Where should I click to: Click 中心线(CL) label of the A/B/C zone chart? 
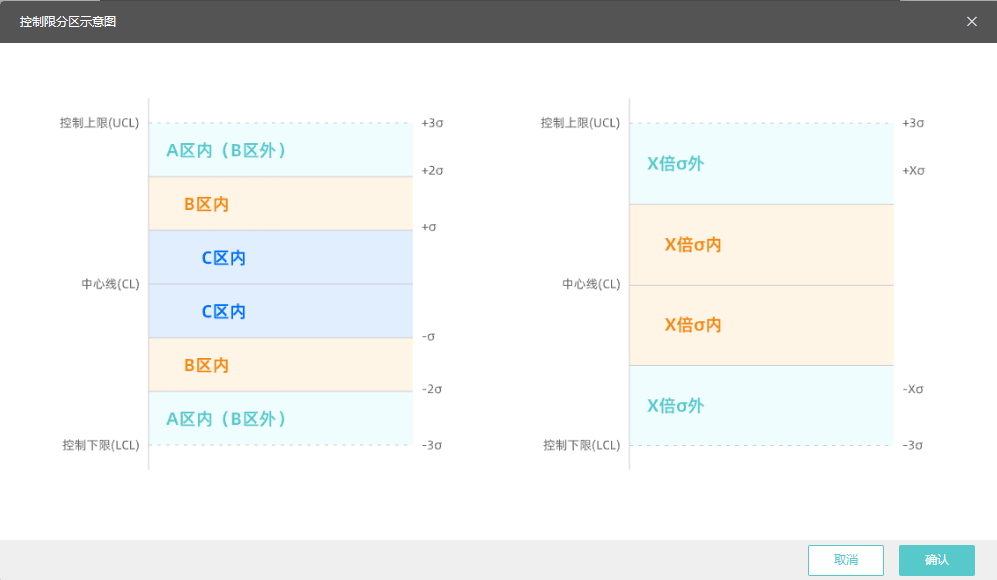coord(110,284)
